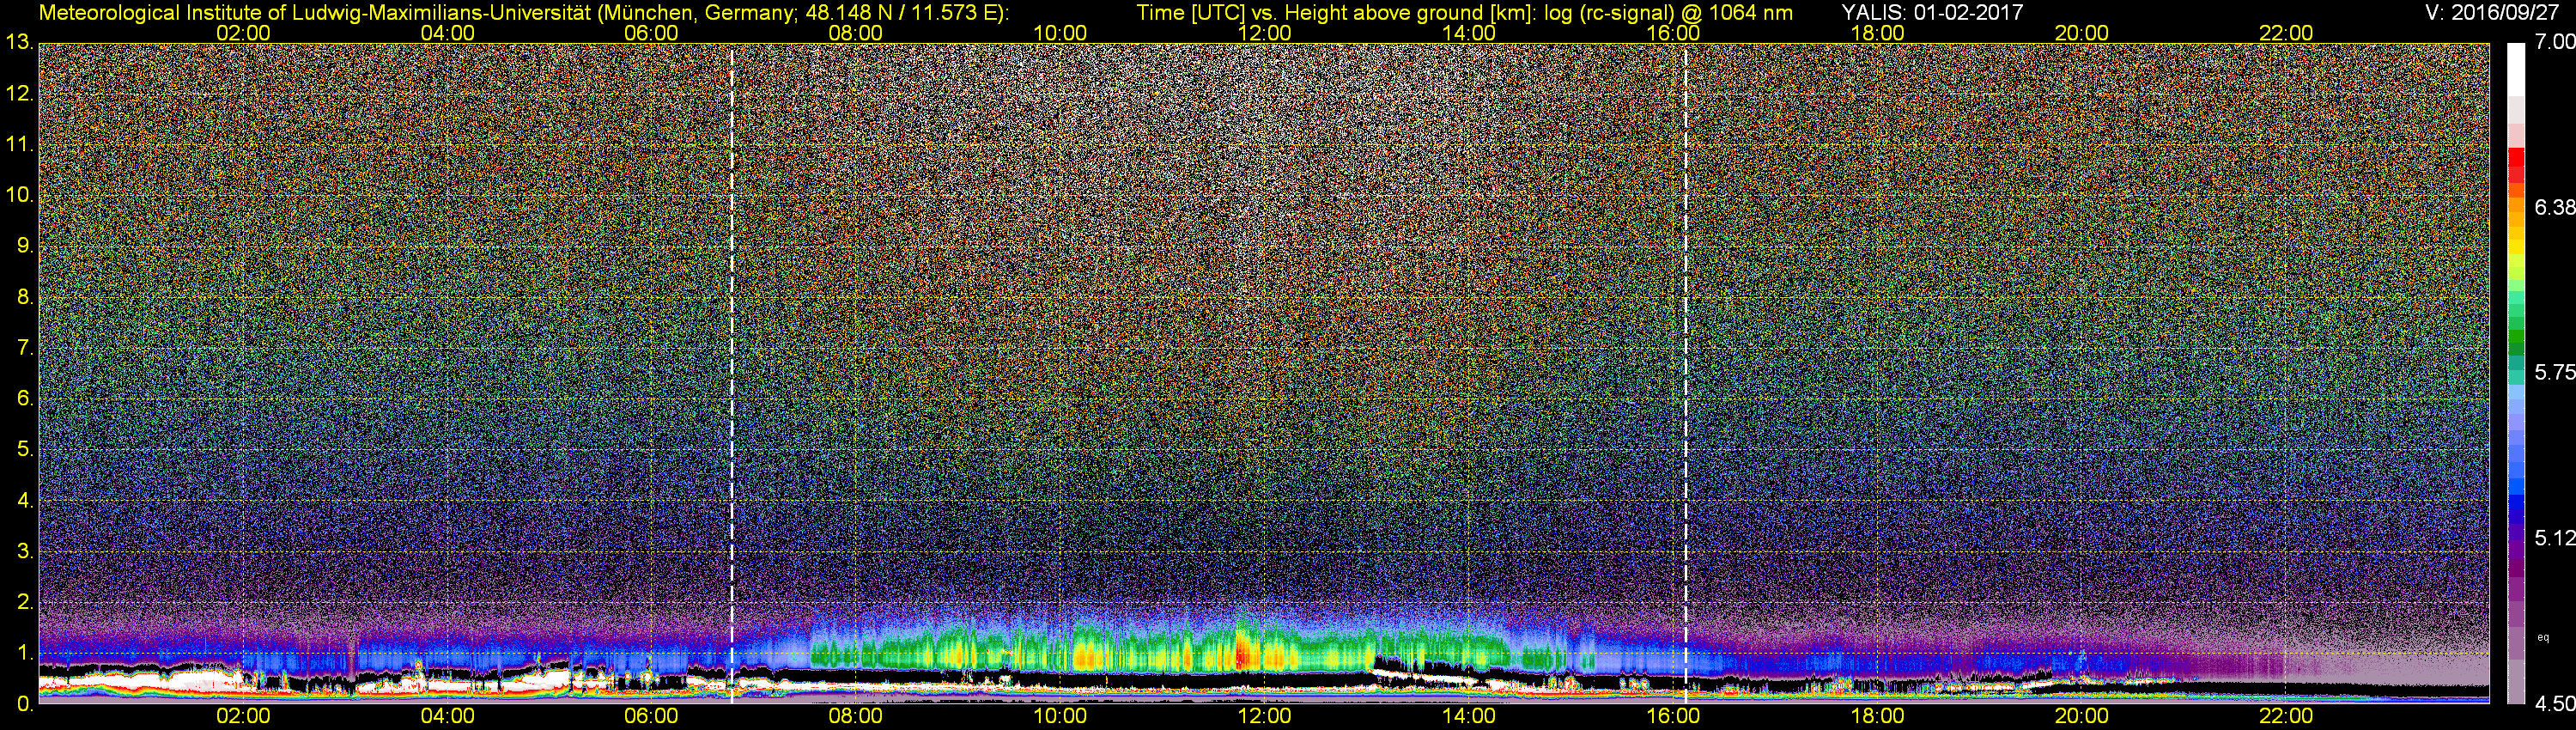Click the 5 km label on the height axis
Viewport: 2576px width, 730px height.
[x=24, y=449]
